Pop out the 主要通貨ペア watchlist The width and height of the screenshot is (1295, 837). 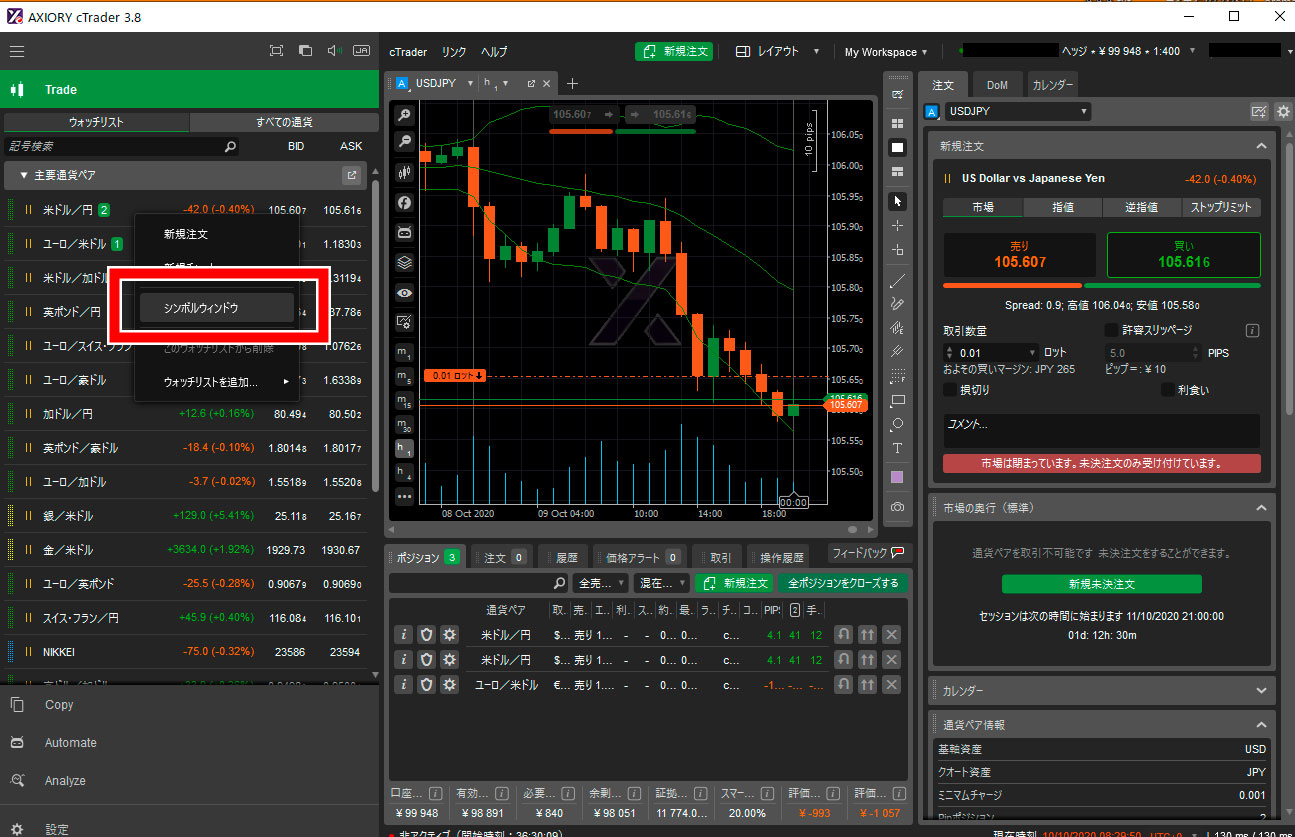coord(351,175)
